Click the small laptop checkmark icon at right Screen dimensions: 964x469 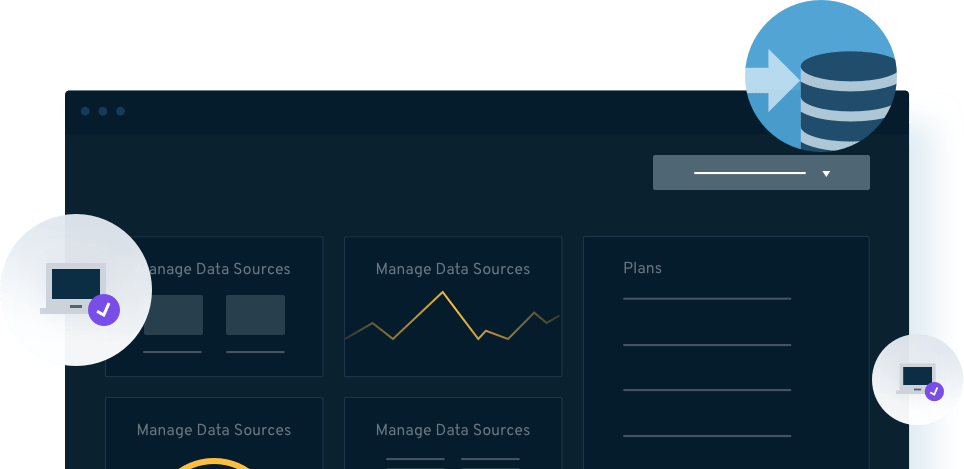[919, 382]
